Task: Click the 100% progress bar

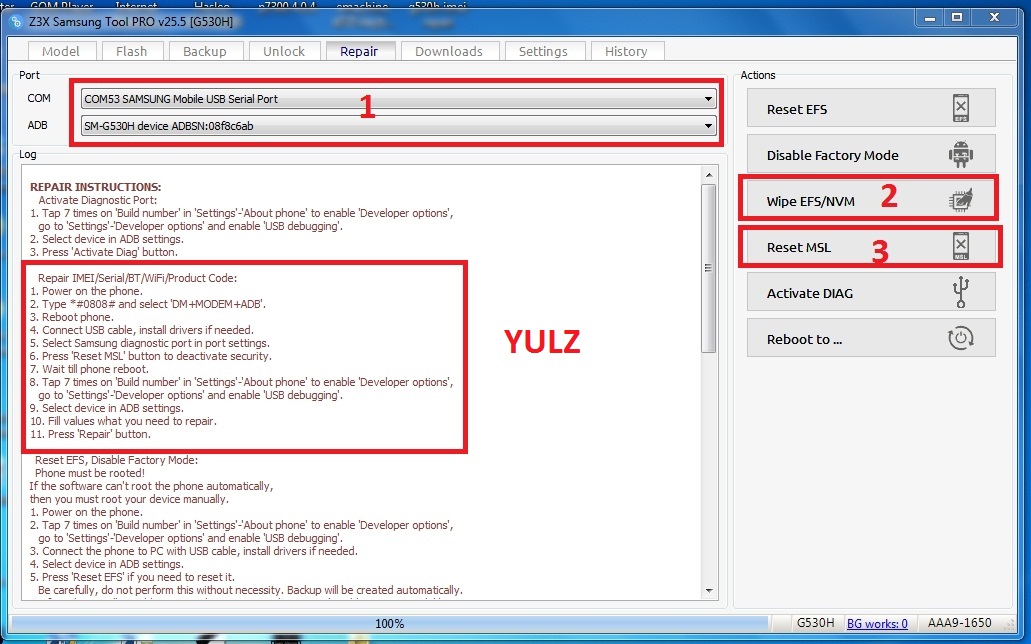Action: [x=389, y=624]
